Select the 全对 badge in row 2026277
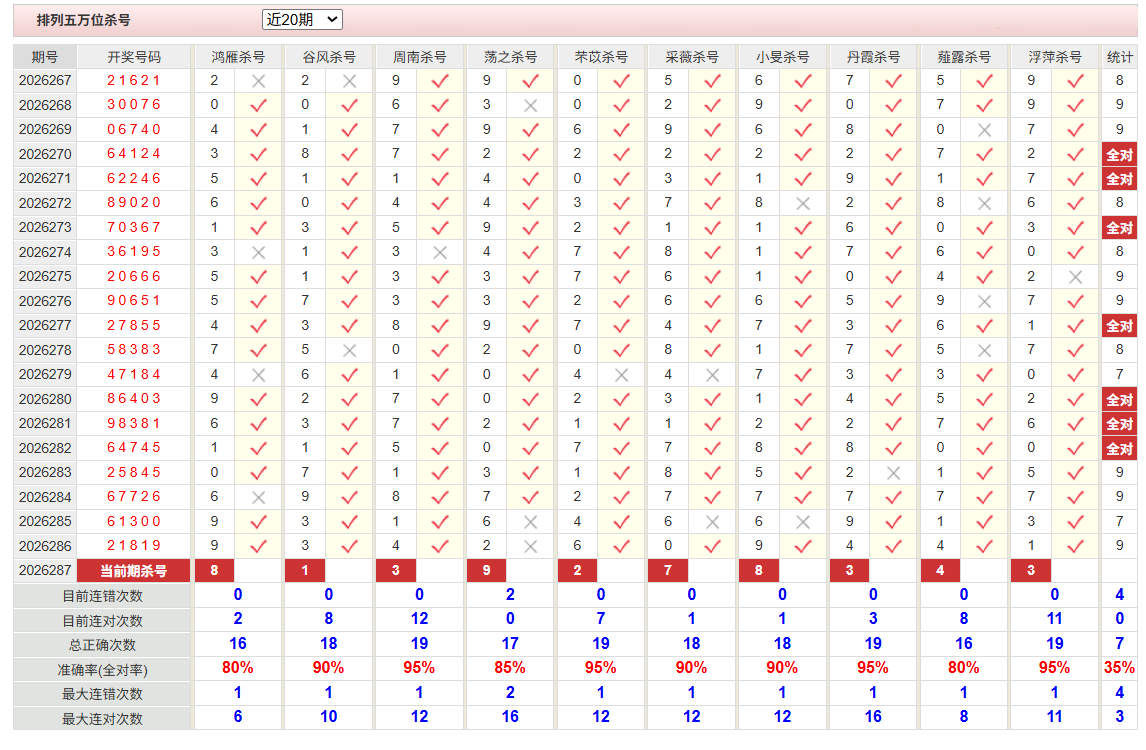 1119,326
